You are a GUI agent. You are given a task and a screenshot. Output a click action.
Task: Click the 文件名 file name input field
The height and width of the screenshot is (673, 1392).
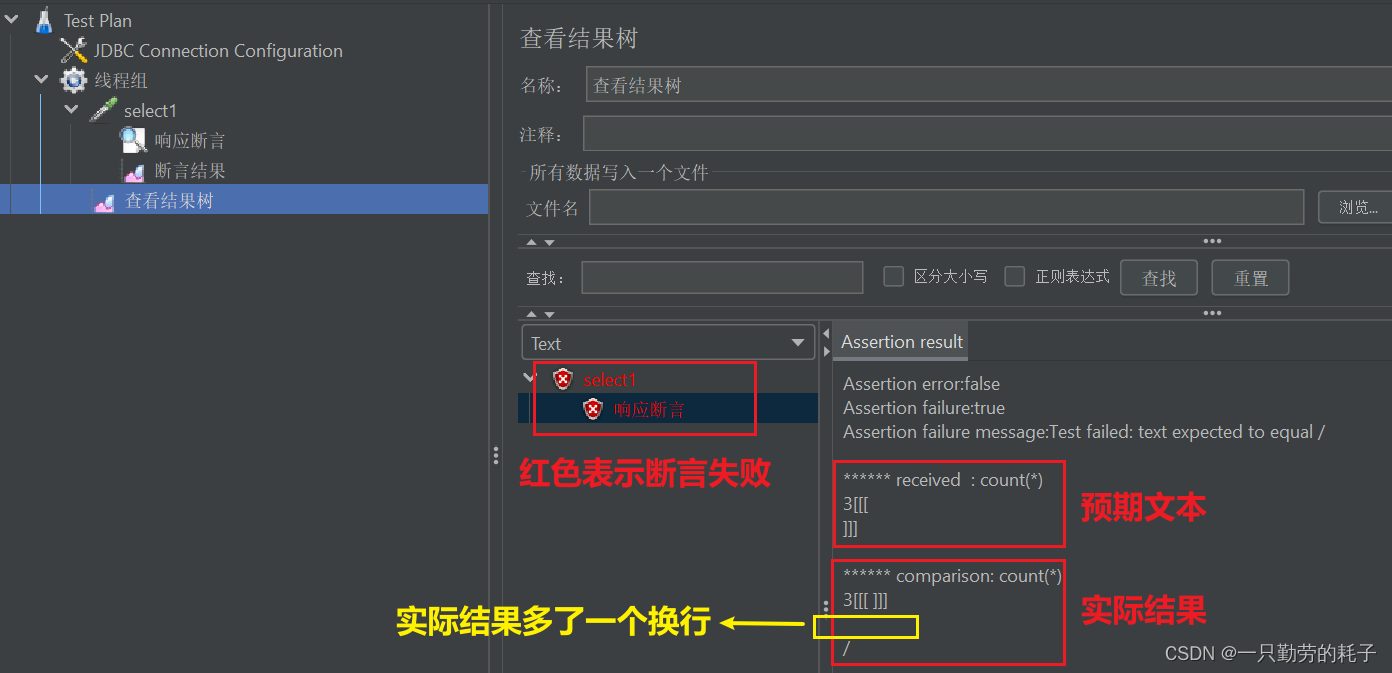(x=946, y=207)
